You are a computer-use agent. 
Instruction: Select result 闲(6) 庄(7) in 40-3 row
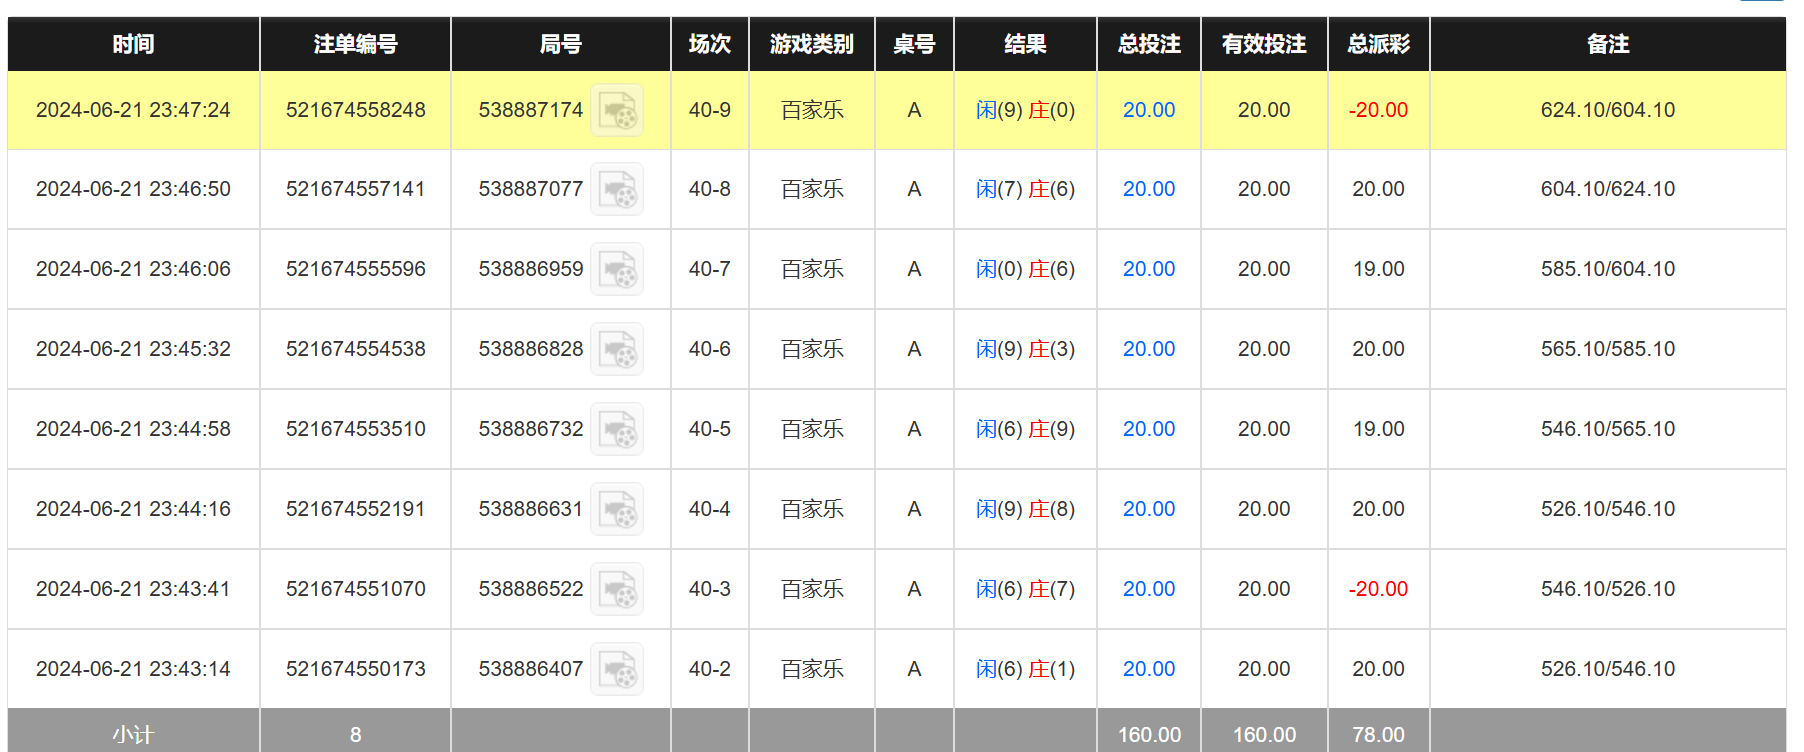(1025, 589)
